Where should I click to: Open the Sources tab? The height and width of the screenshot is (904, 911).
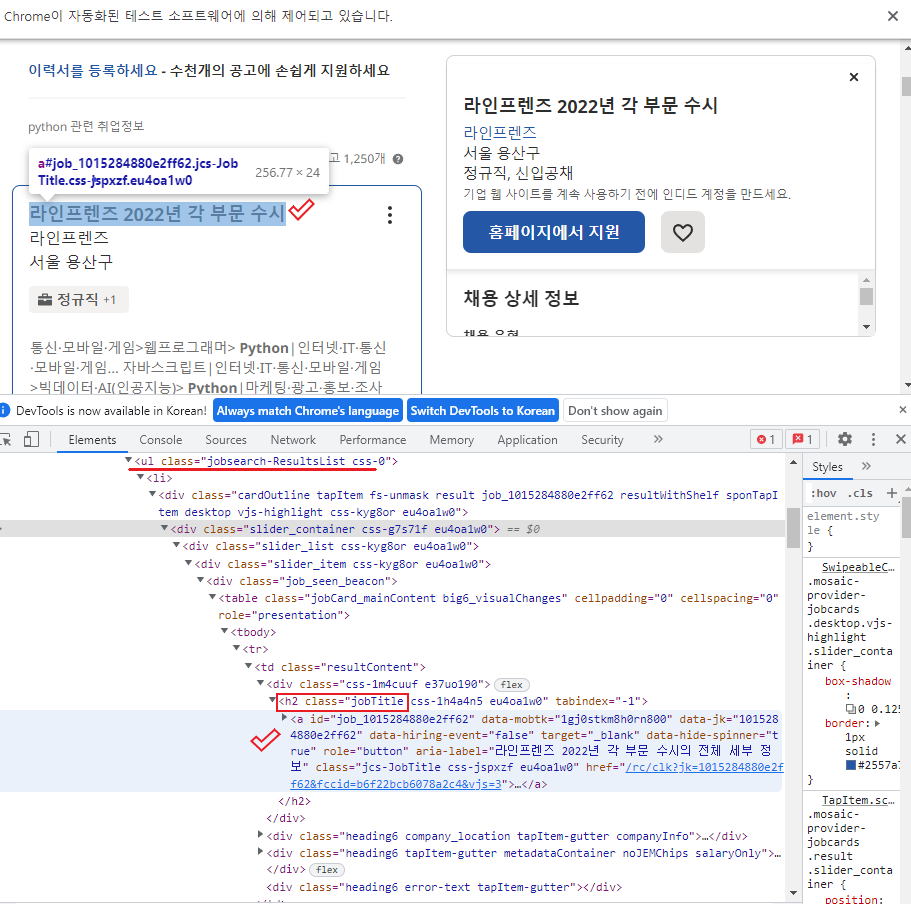[226, 440]
